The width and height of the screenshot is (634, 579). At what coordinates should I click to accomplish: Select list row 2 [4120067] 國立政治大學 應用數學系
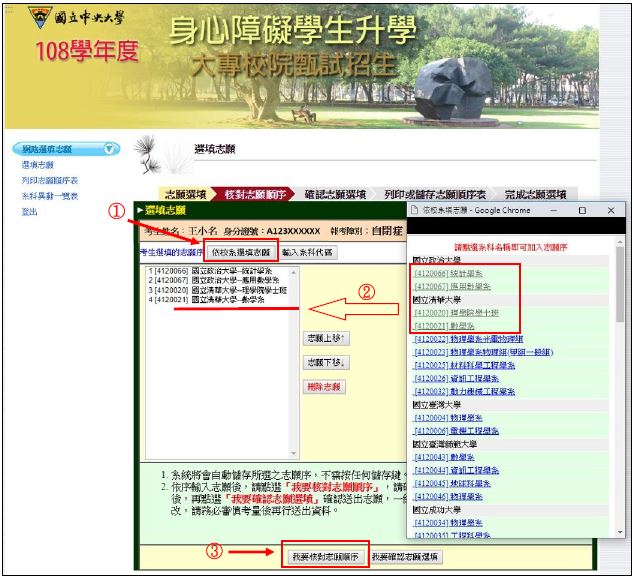click(x=216, y=280)
